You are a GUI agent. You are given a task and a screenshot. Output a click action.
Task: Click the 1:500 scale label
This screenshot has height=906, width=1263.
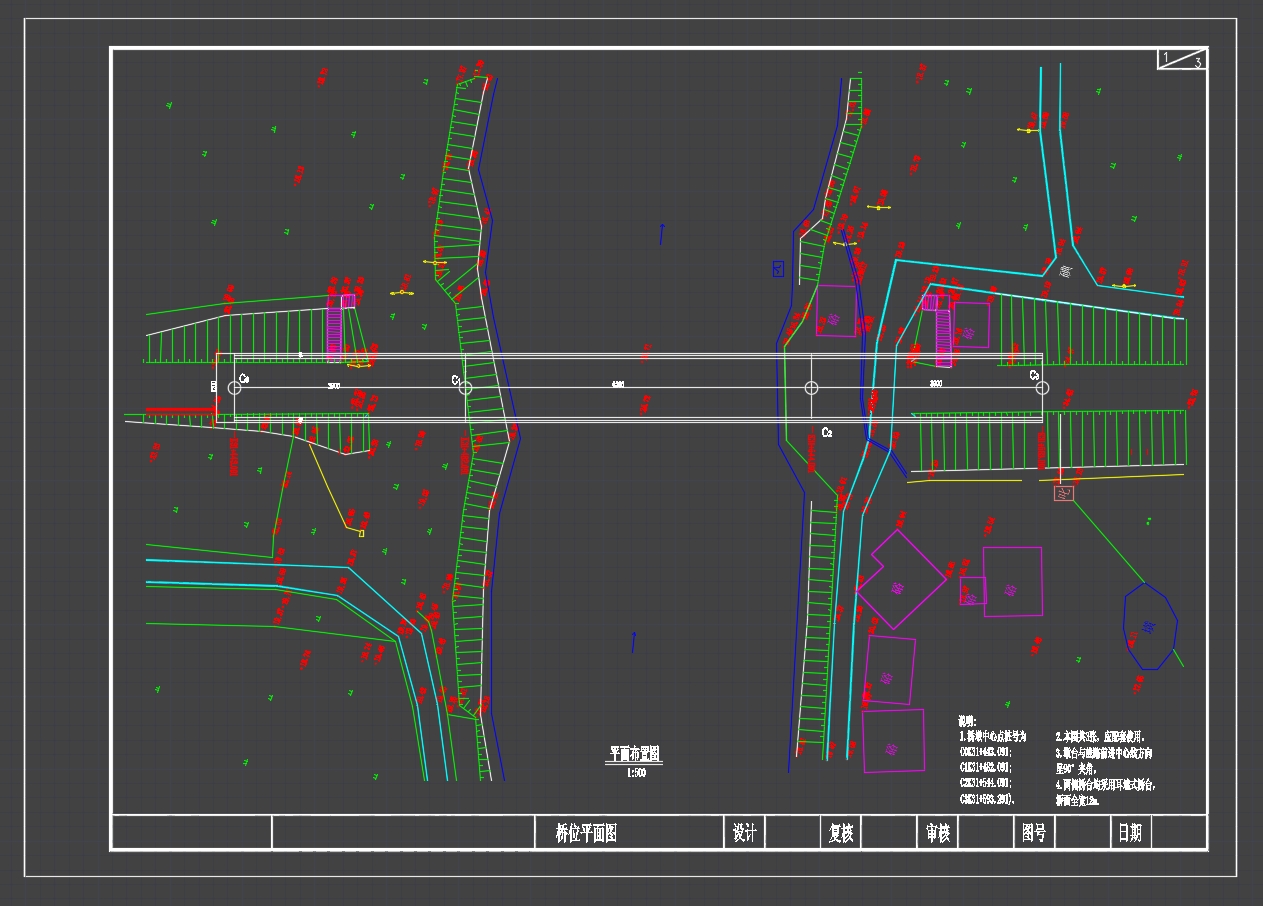tap(635, 773)
